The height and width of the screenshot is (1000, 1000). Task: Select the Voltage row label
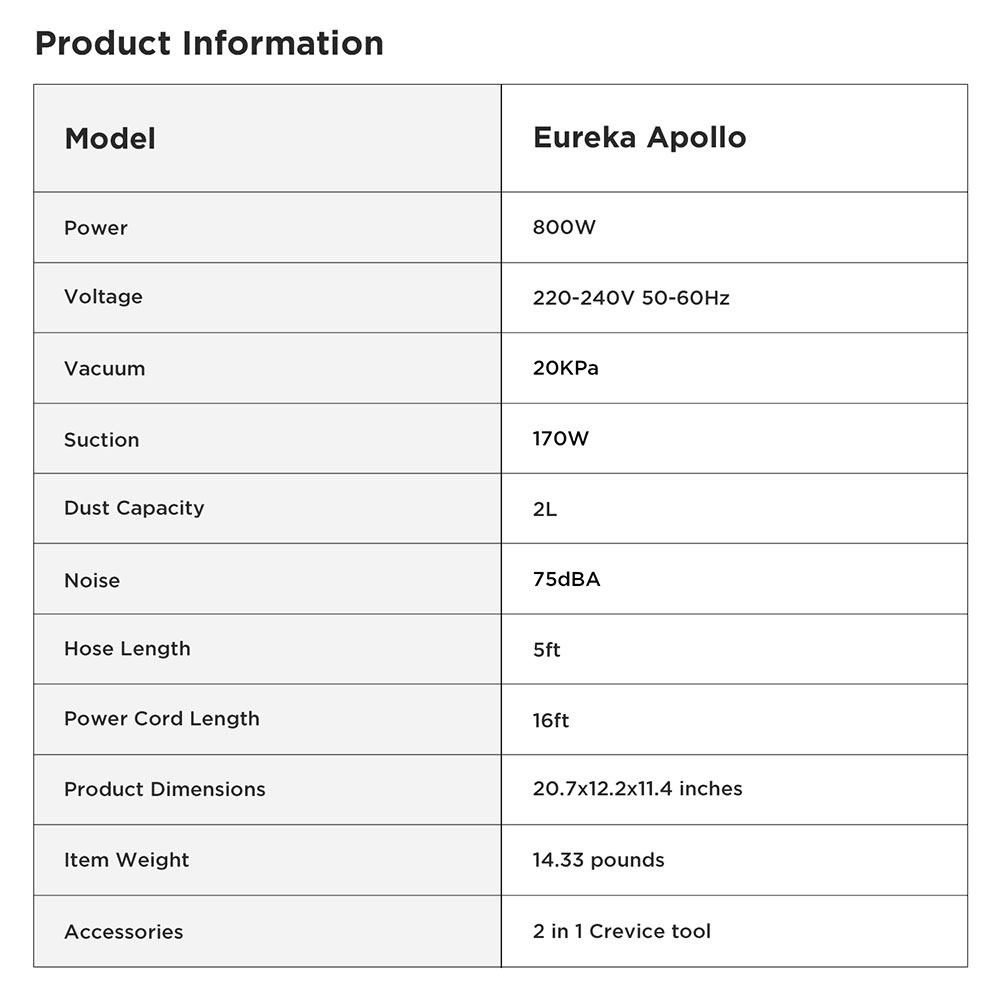click(x=103, y=297)
